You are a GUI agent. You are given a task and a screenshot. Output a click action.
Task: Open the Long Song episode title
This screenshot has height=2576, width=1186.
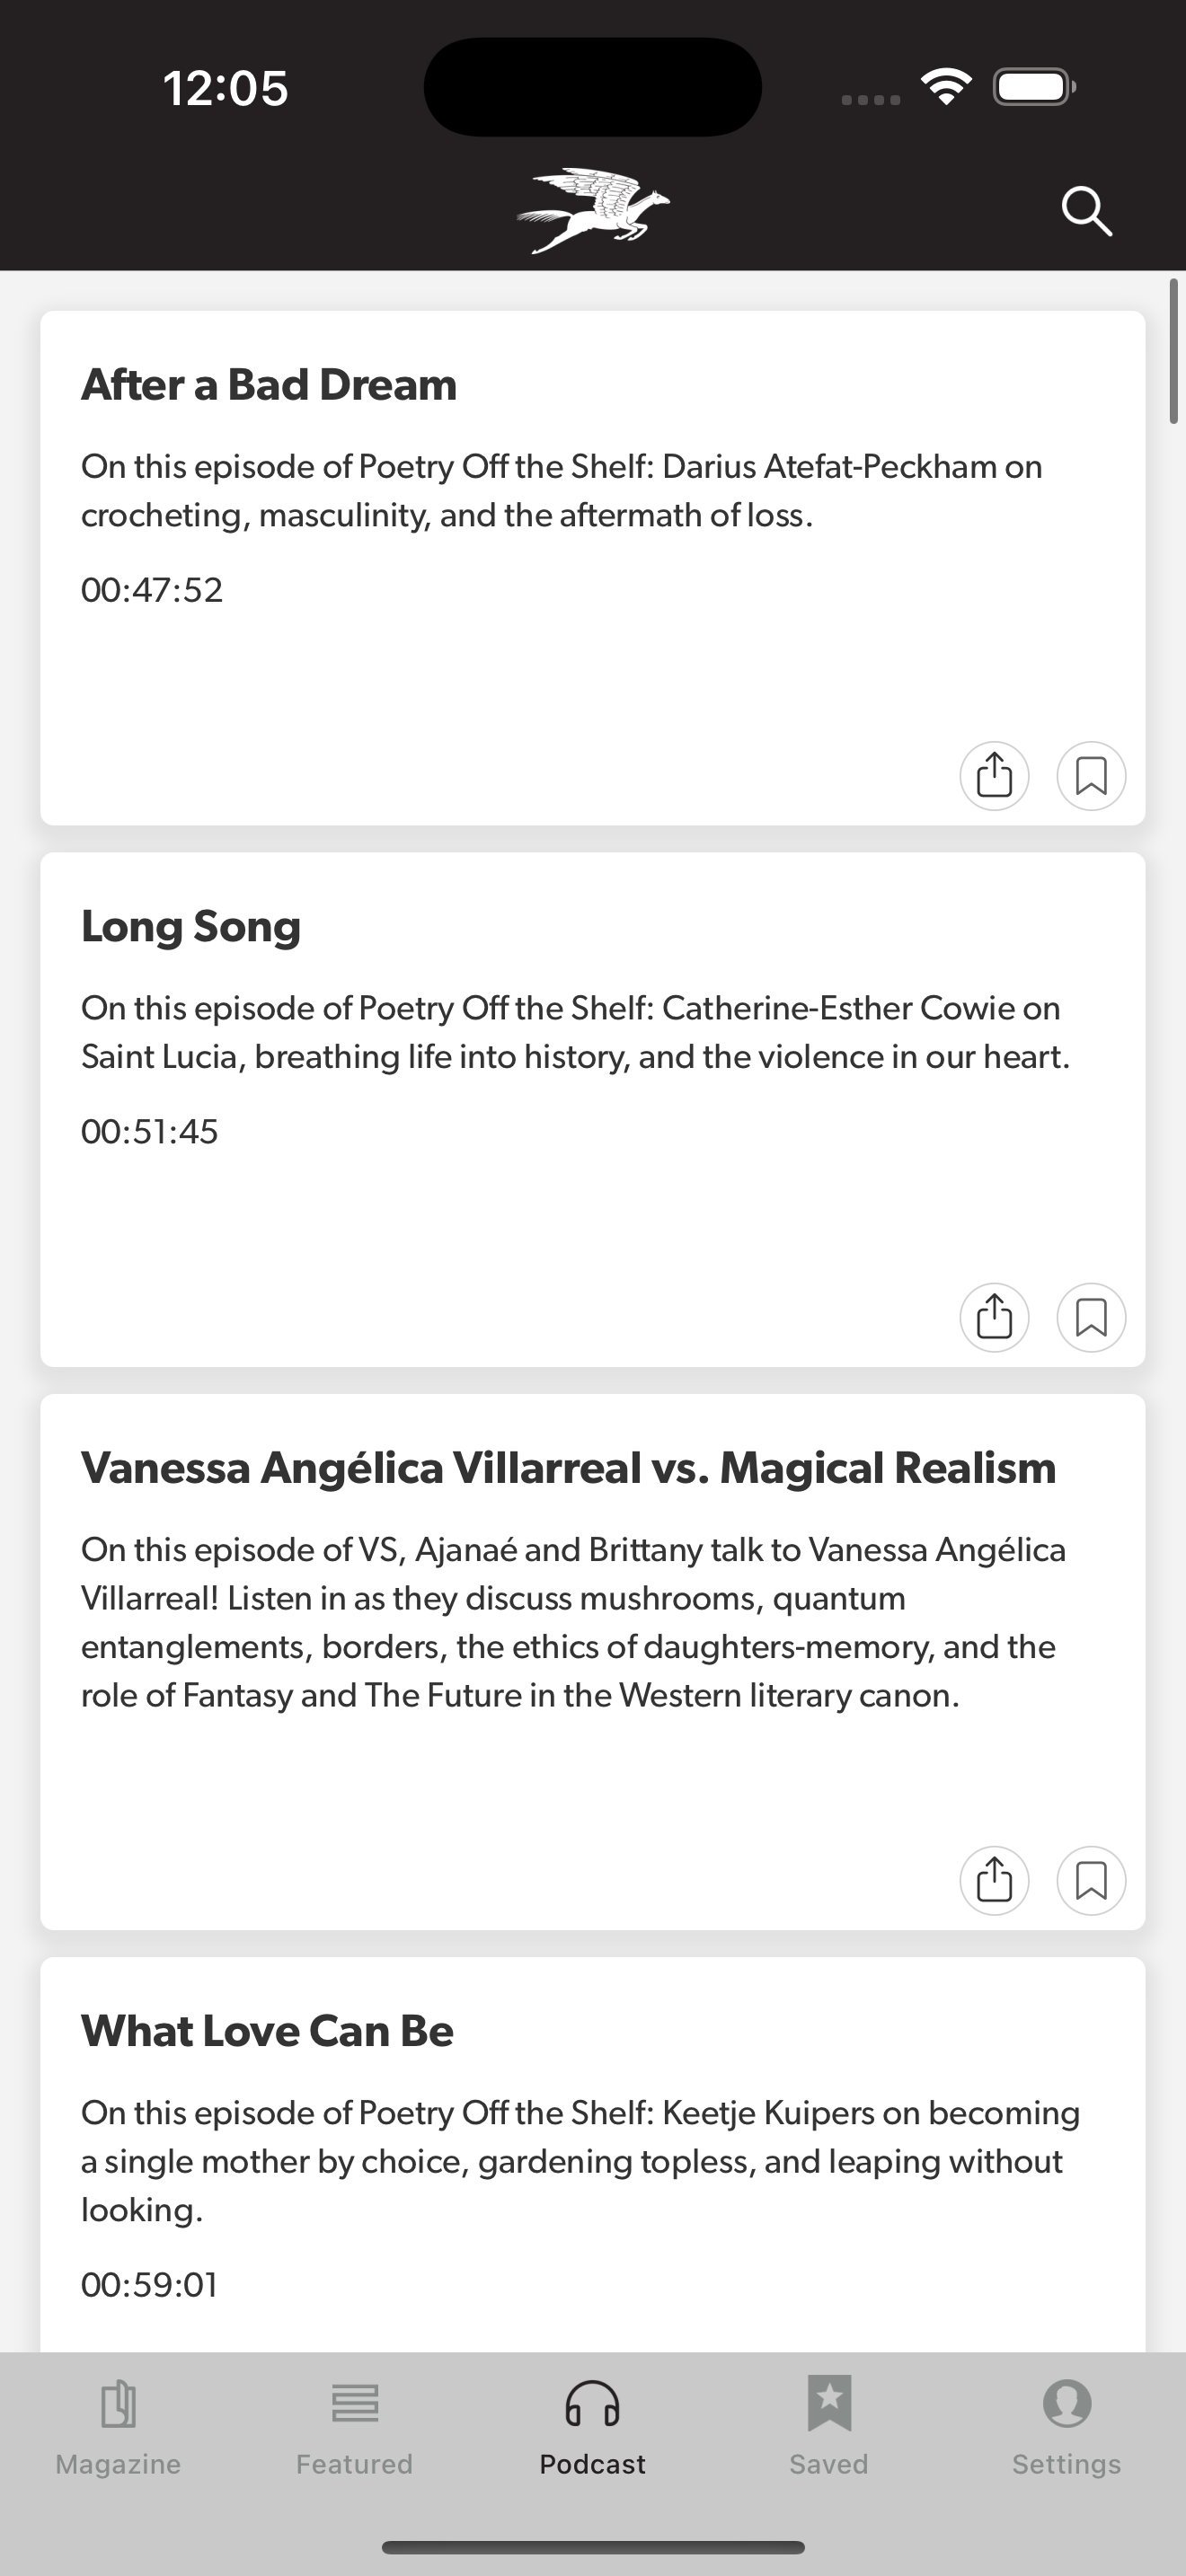tap(191, 926)
